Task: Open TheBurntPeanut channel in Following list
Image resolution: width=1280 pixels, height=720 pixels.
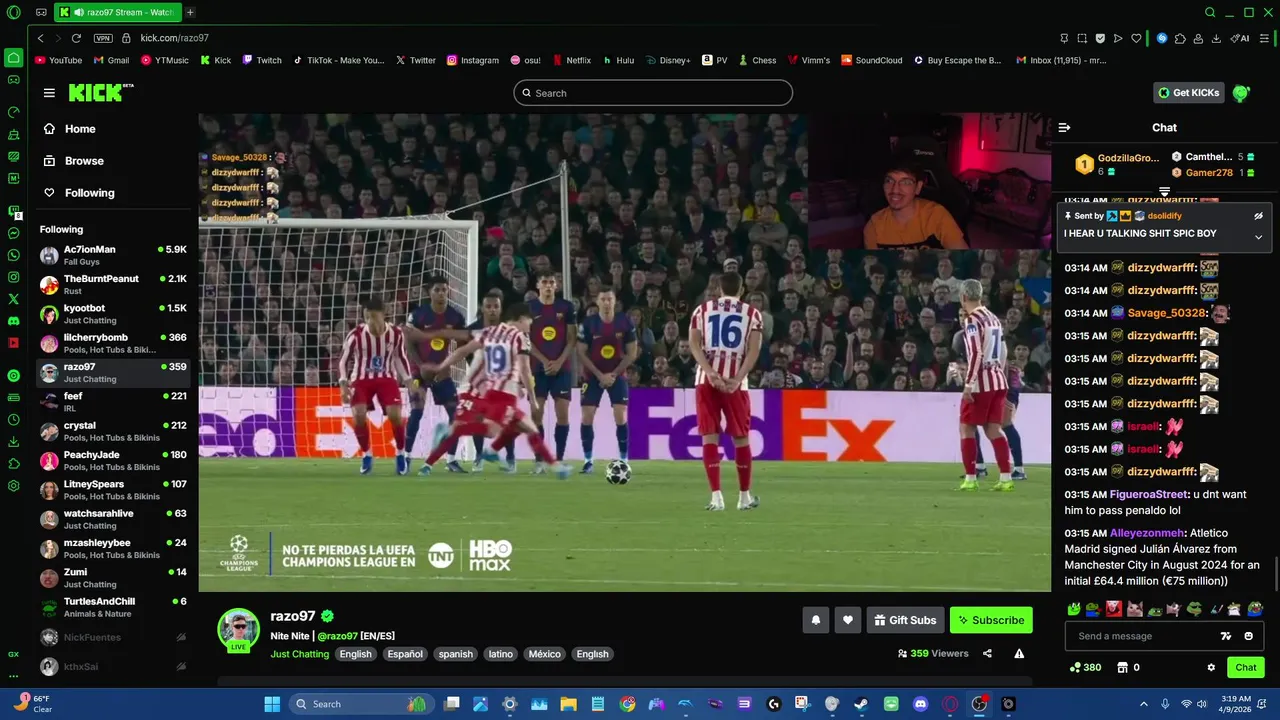Action: pyautogui.click(x=114, y=284)
